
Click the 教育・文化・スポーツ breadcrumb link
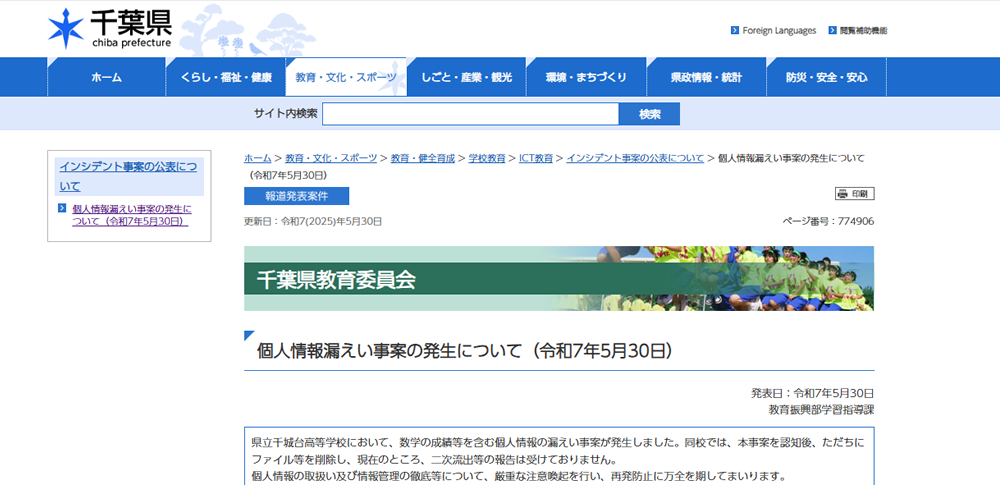tap(331, 158)
